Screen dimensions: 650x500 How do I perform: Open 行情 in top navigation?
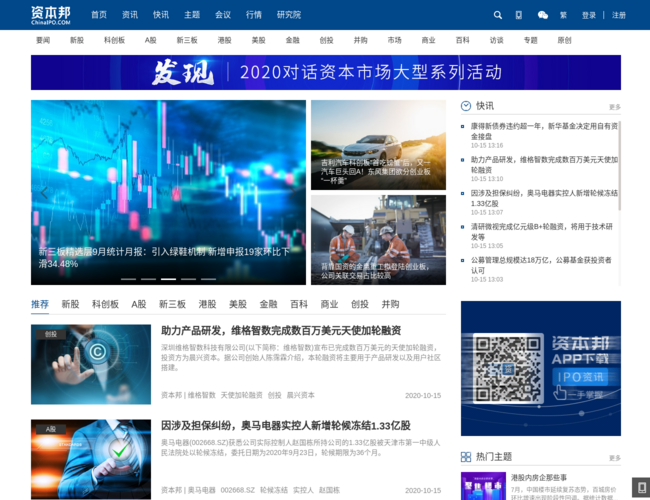click(x=254, y=15)
